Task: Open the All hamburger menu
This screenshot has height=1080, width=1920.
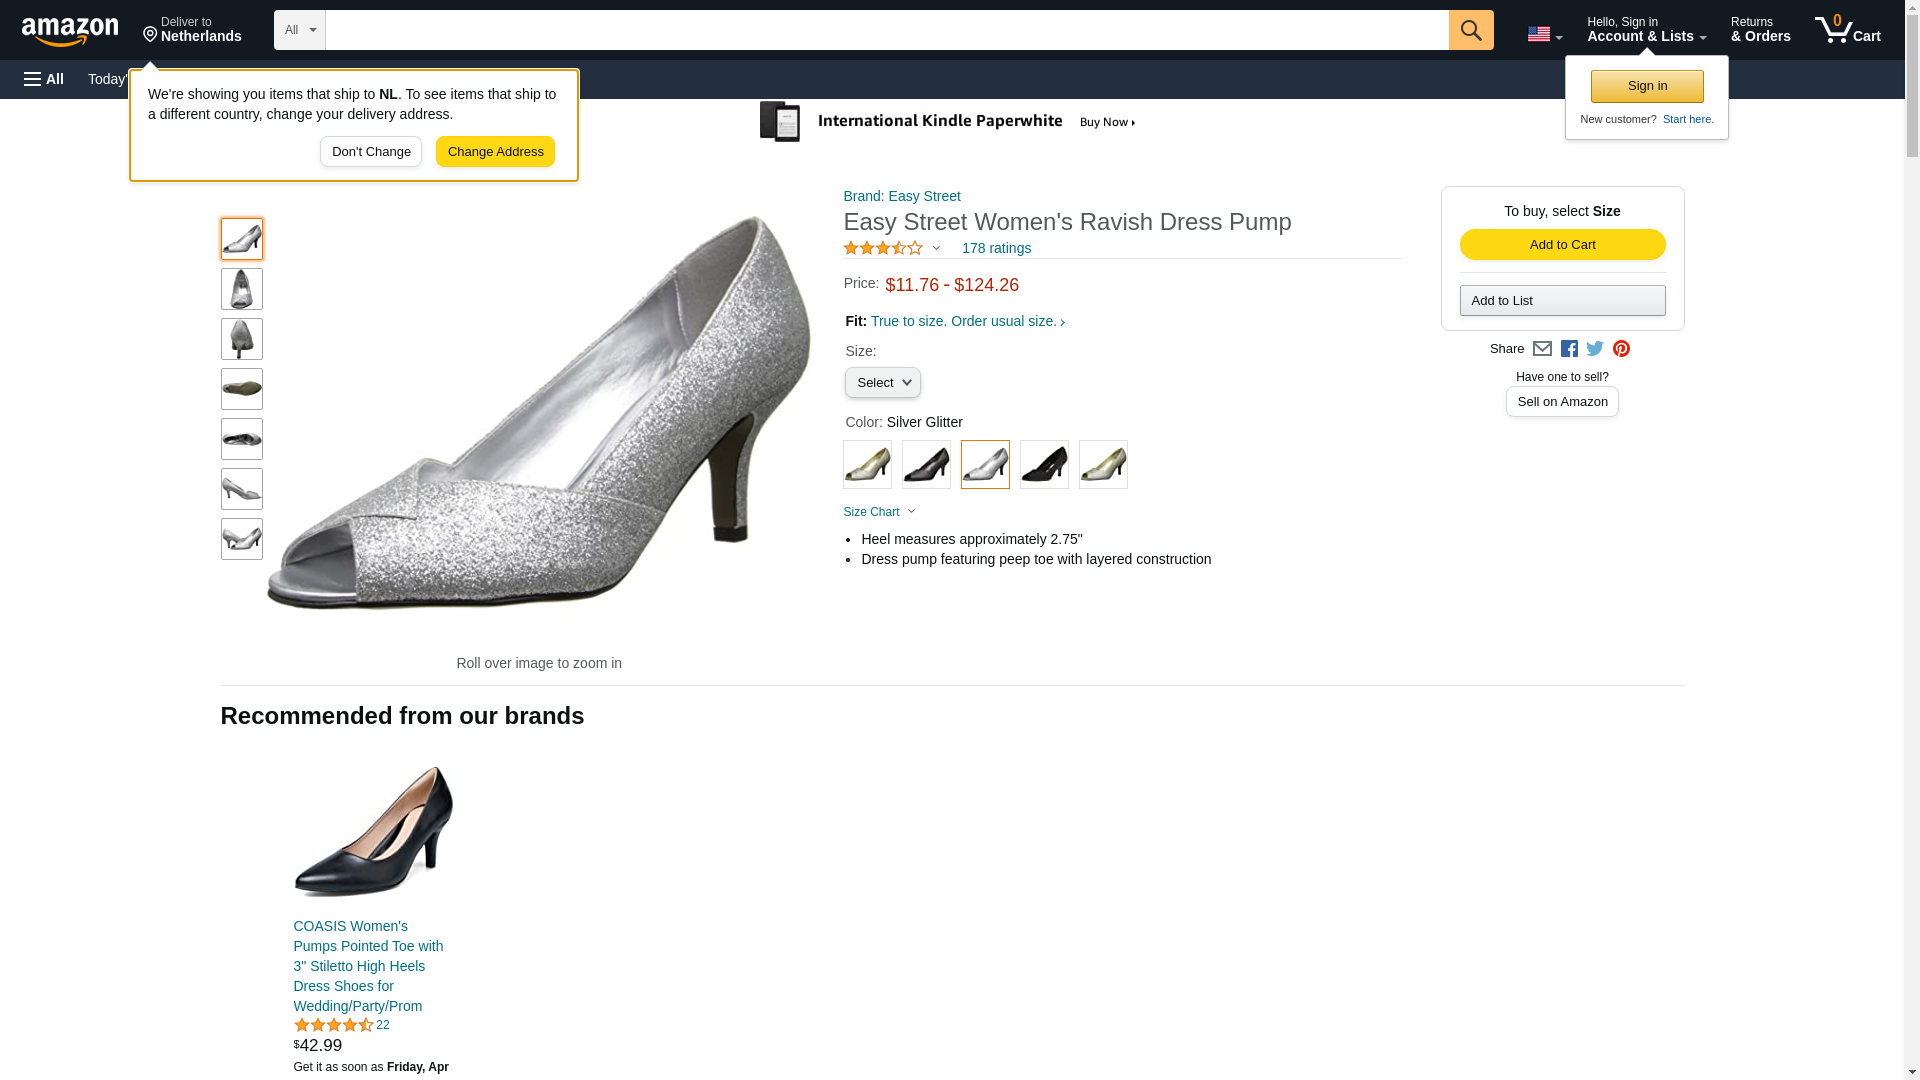Action: 44,79
